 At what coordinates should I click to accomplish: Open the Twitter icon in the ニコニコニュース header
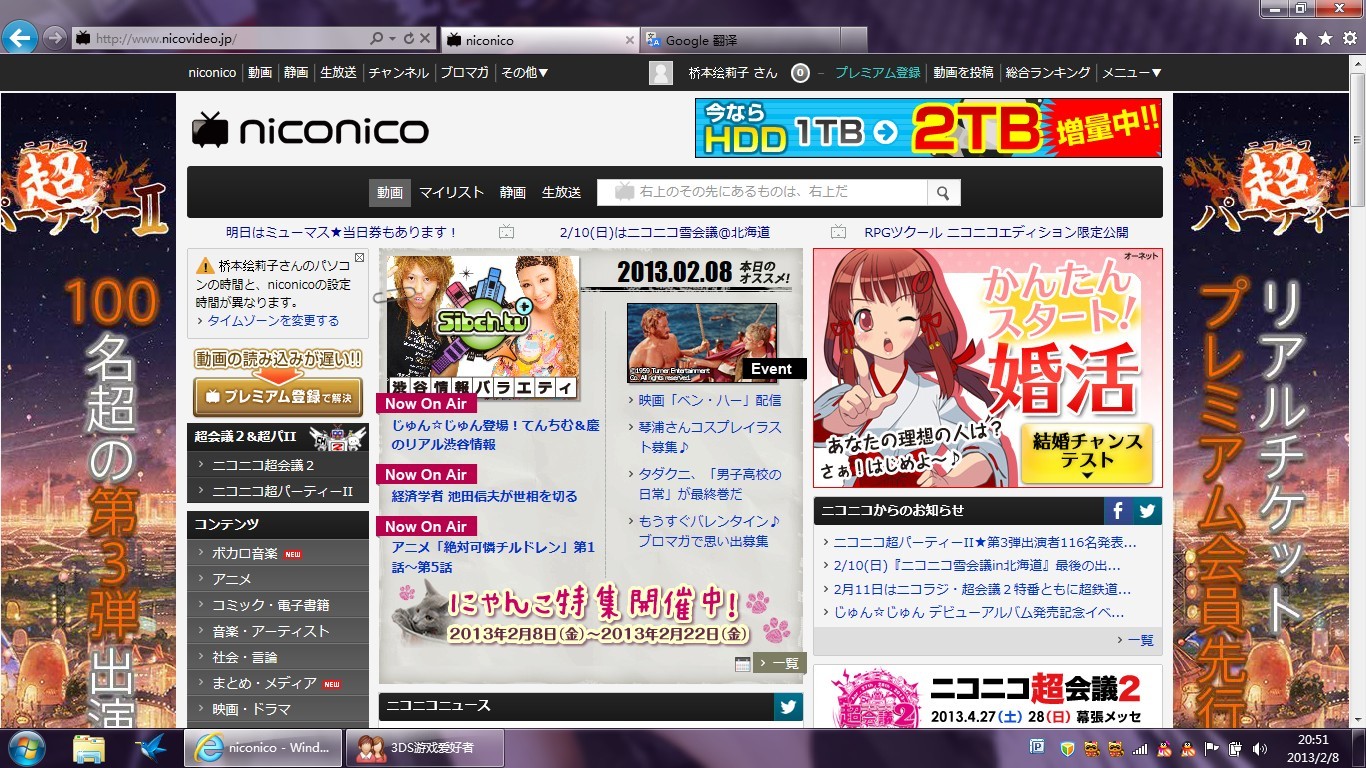pos(788,707)
